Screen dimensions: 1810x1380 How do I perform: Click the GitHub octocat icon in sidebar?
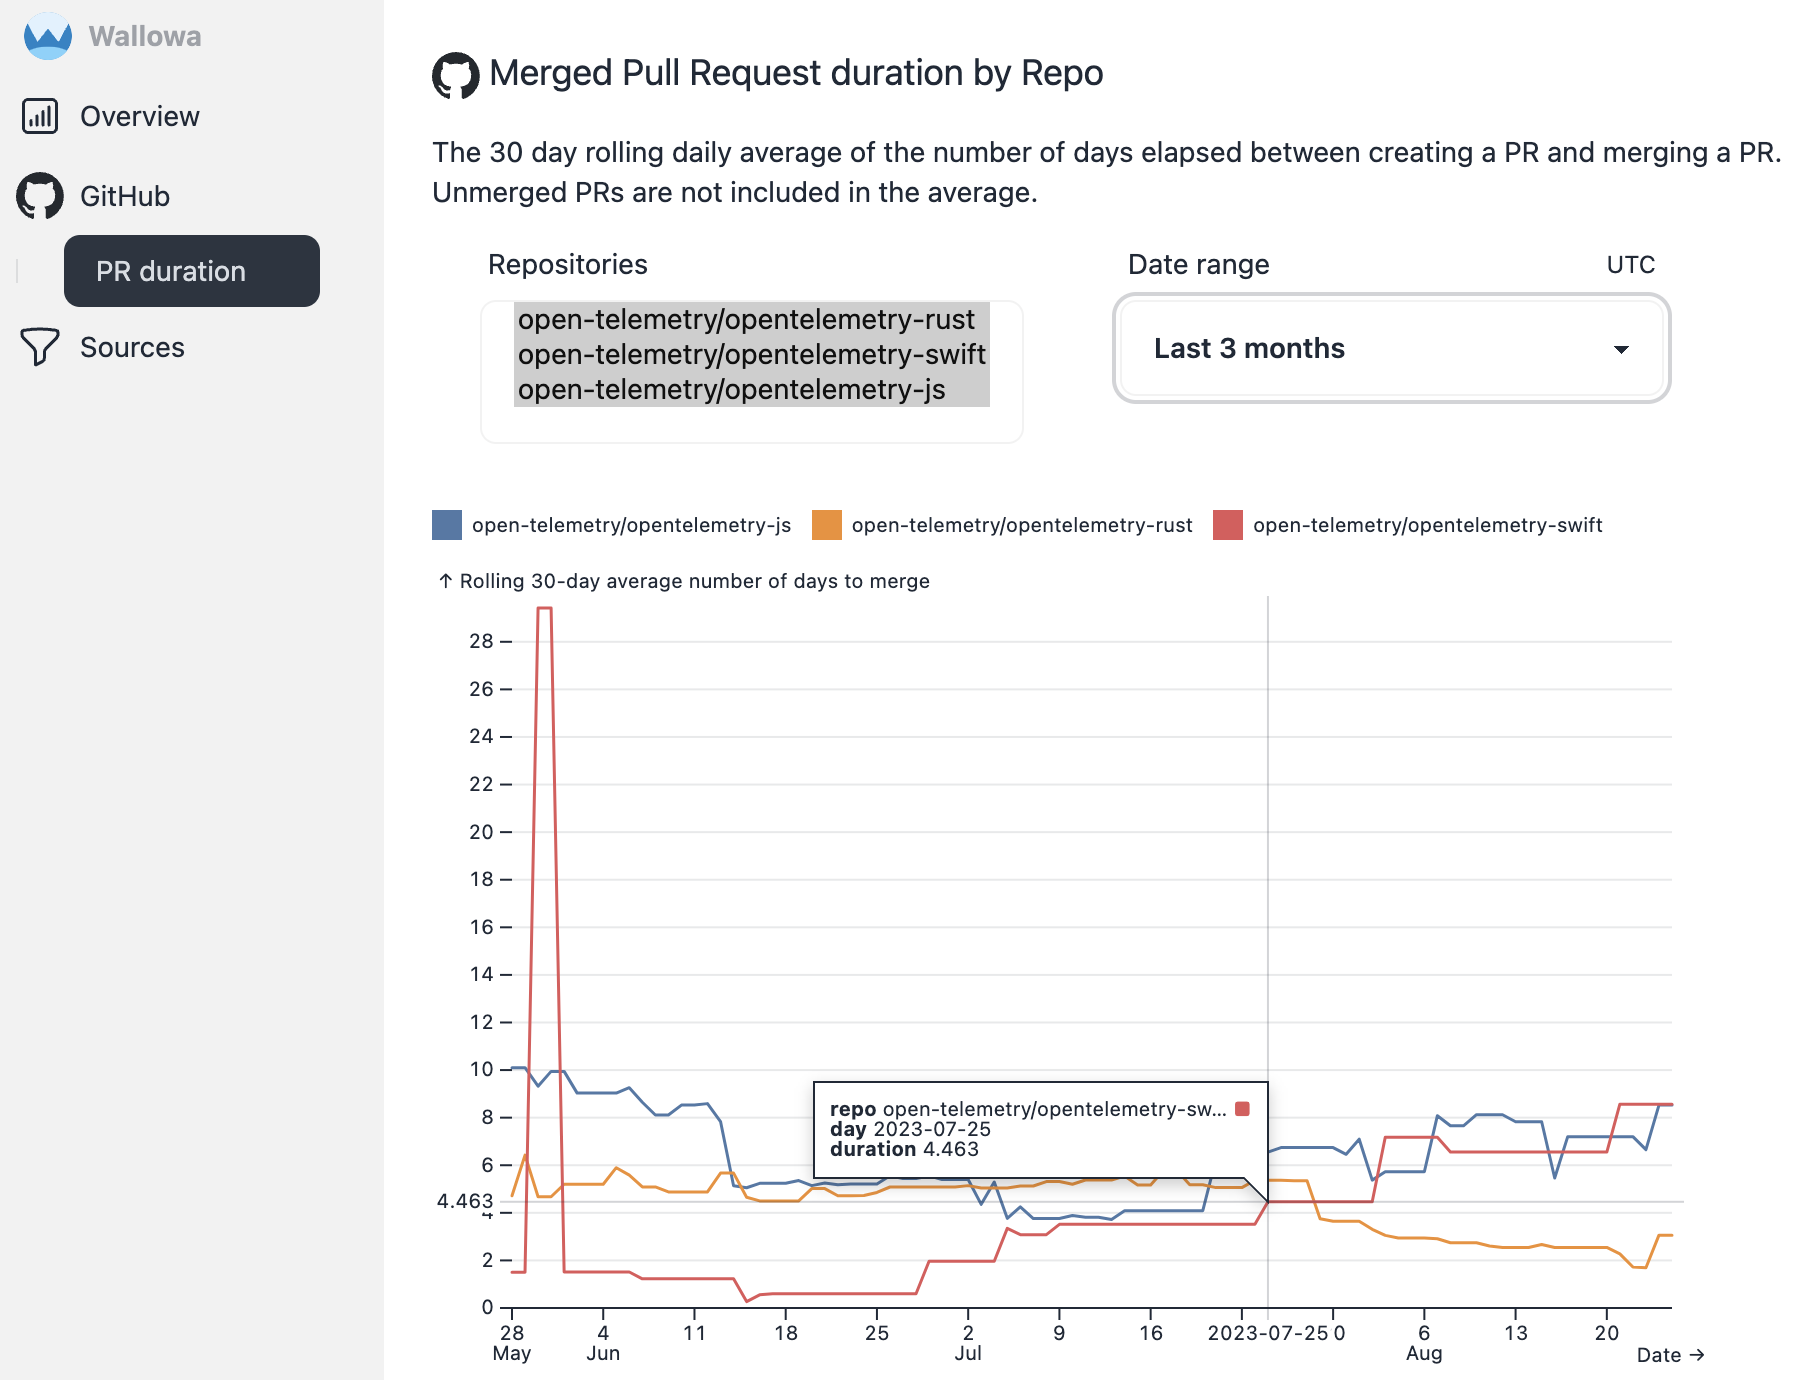pos(39,196)
